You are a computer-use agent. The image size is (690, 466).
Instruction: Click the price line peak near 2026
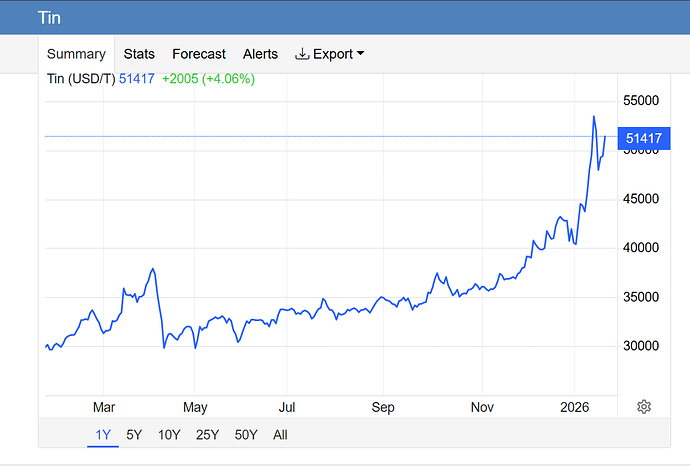[x=594, y=117]
